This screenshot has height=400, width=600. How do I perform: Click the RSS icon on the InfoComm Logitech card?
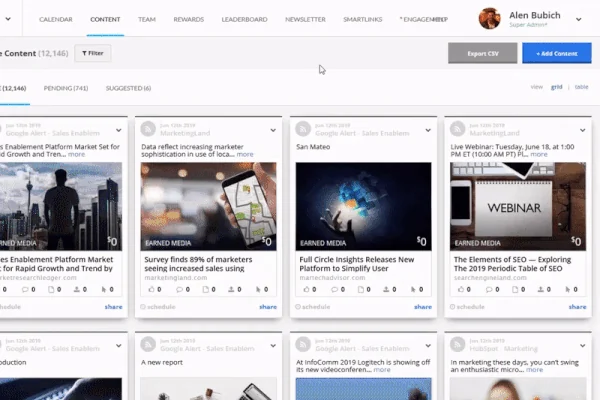[303, 344]
